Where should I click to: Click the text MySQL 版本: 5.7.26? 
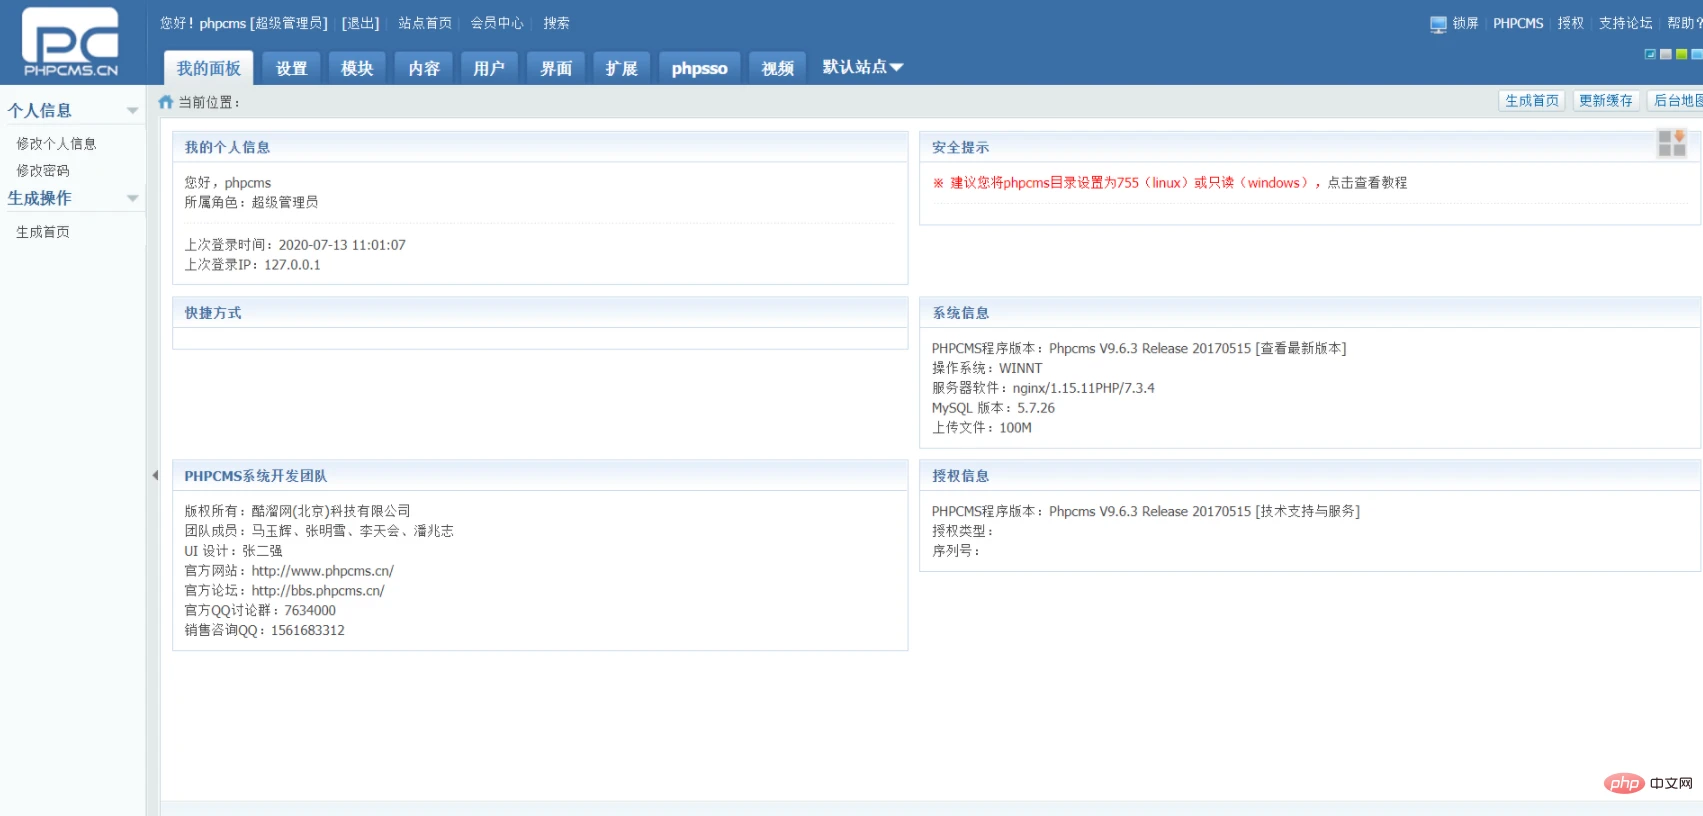click(993, 408)
